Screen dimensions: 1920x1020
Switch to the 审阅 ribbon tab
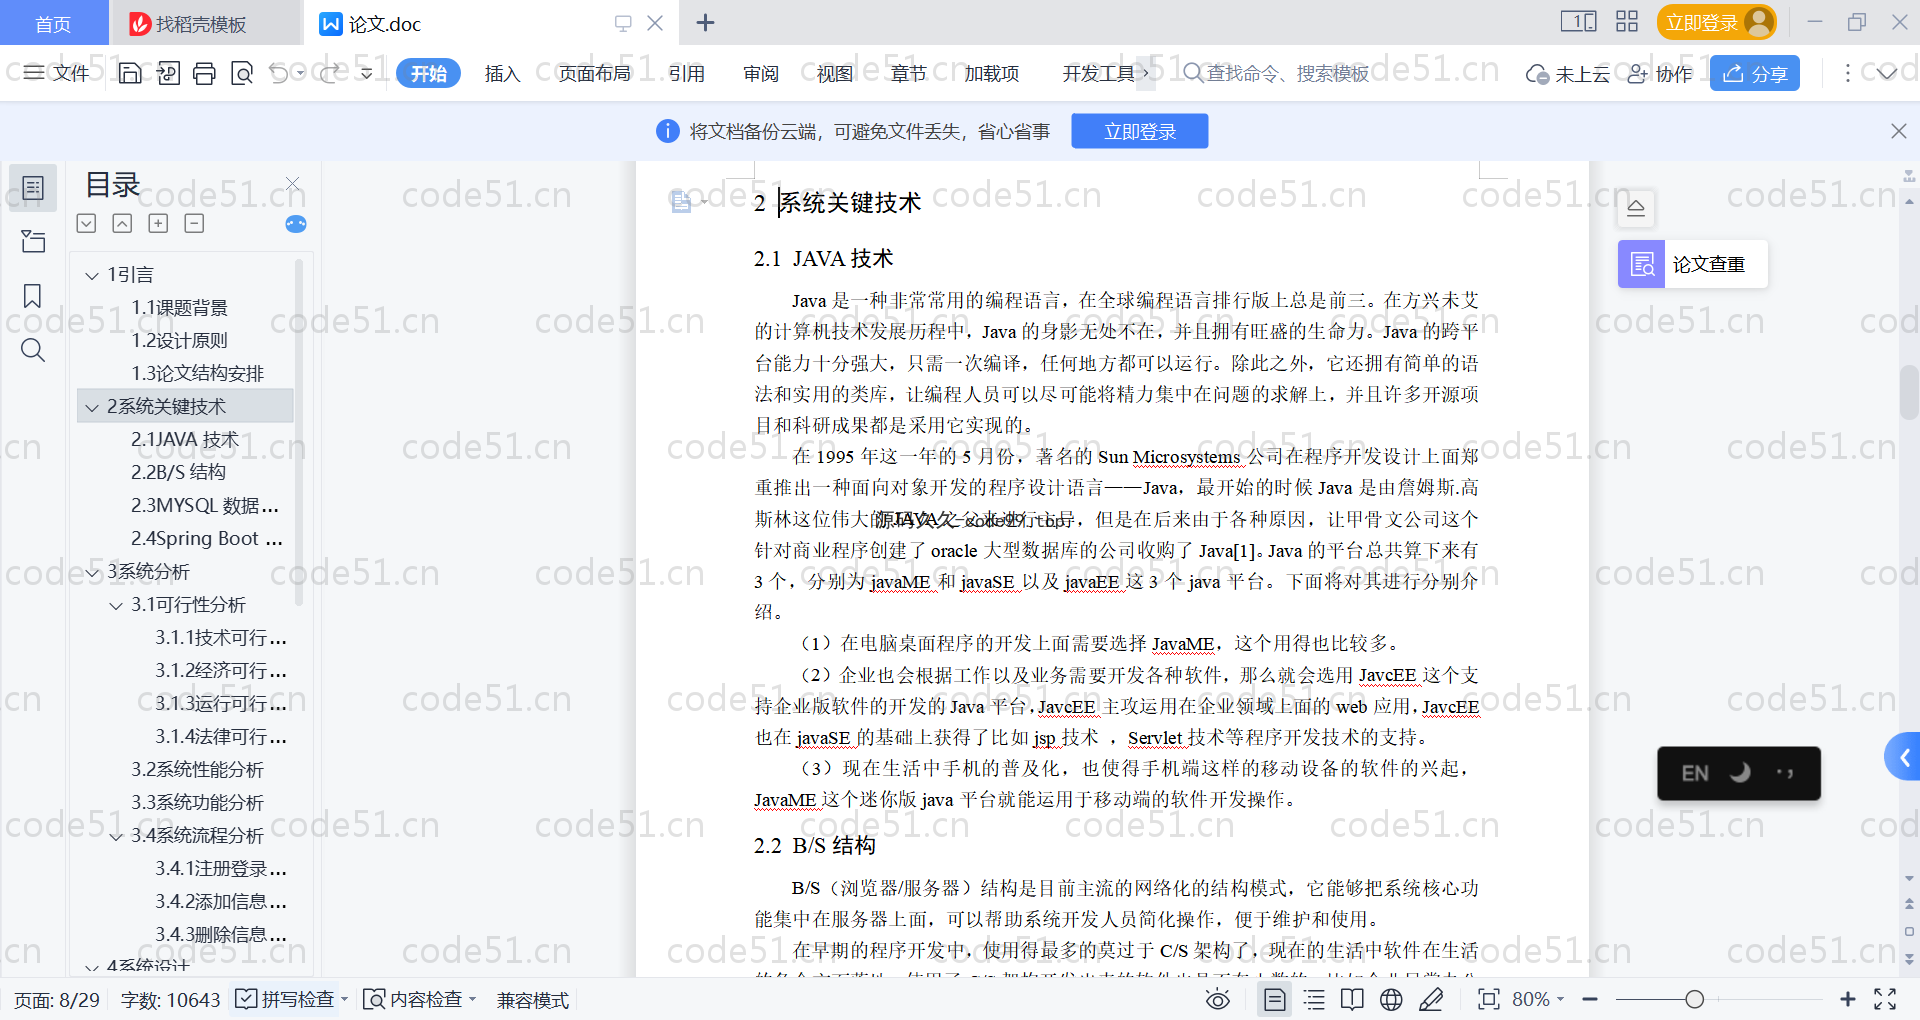[x=761, y=73]
